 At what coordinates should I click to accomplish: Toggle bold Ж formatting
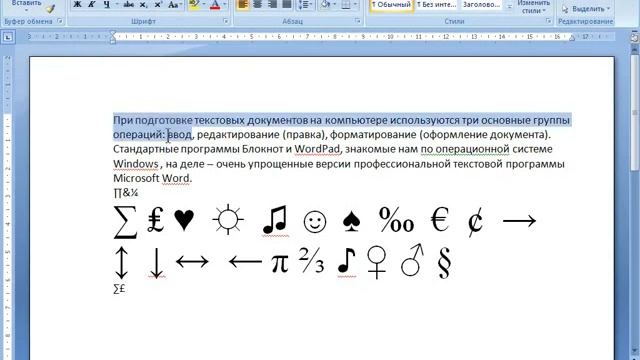[x=77, y=5]
